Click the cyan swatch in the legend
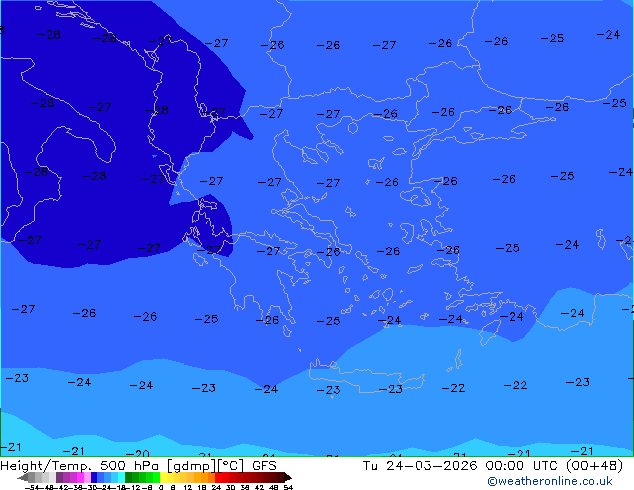634x490 pixels. tap(121, 477)
